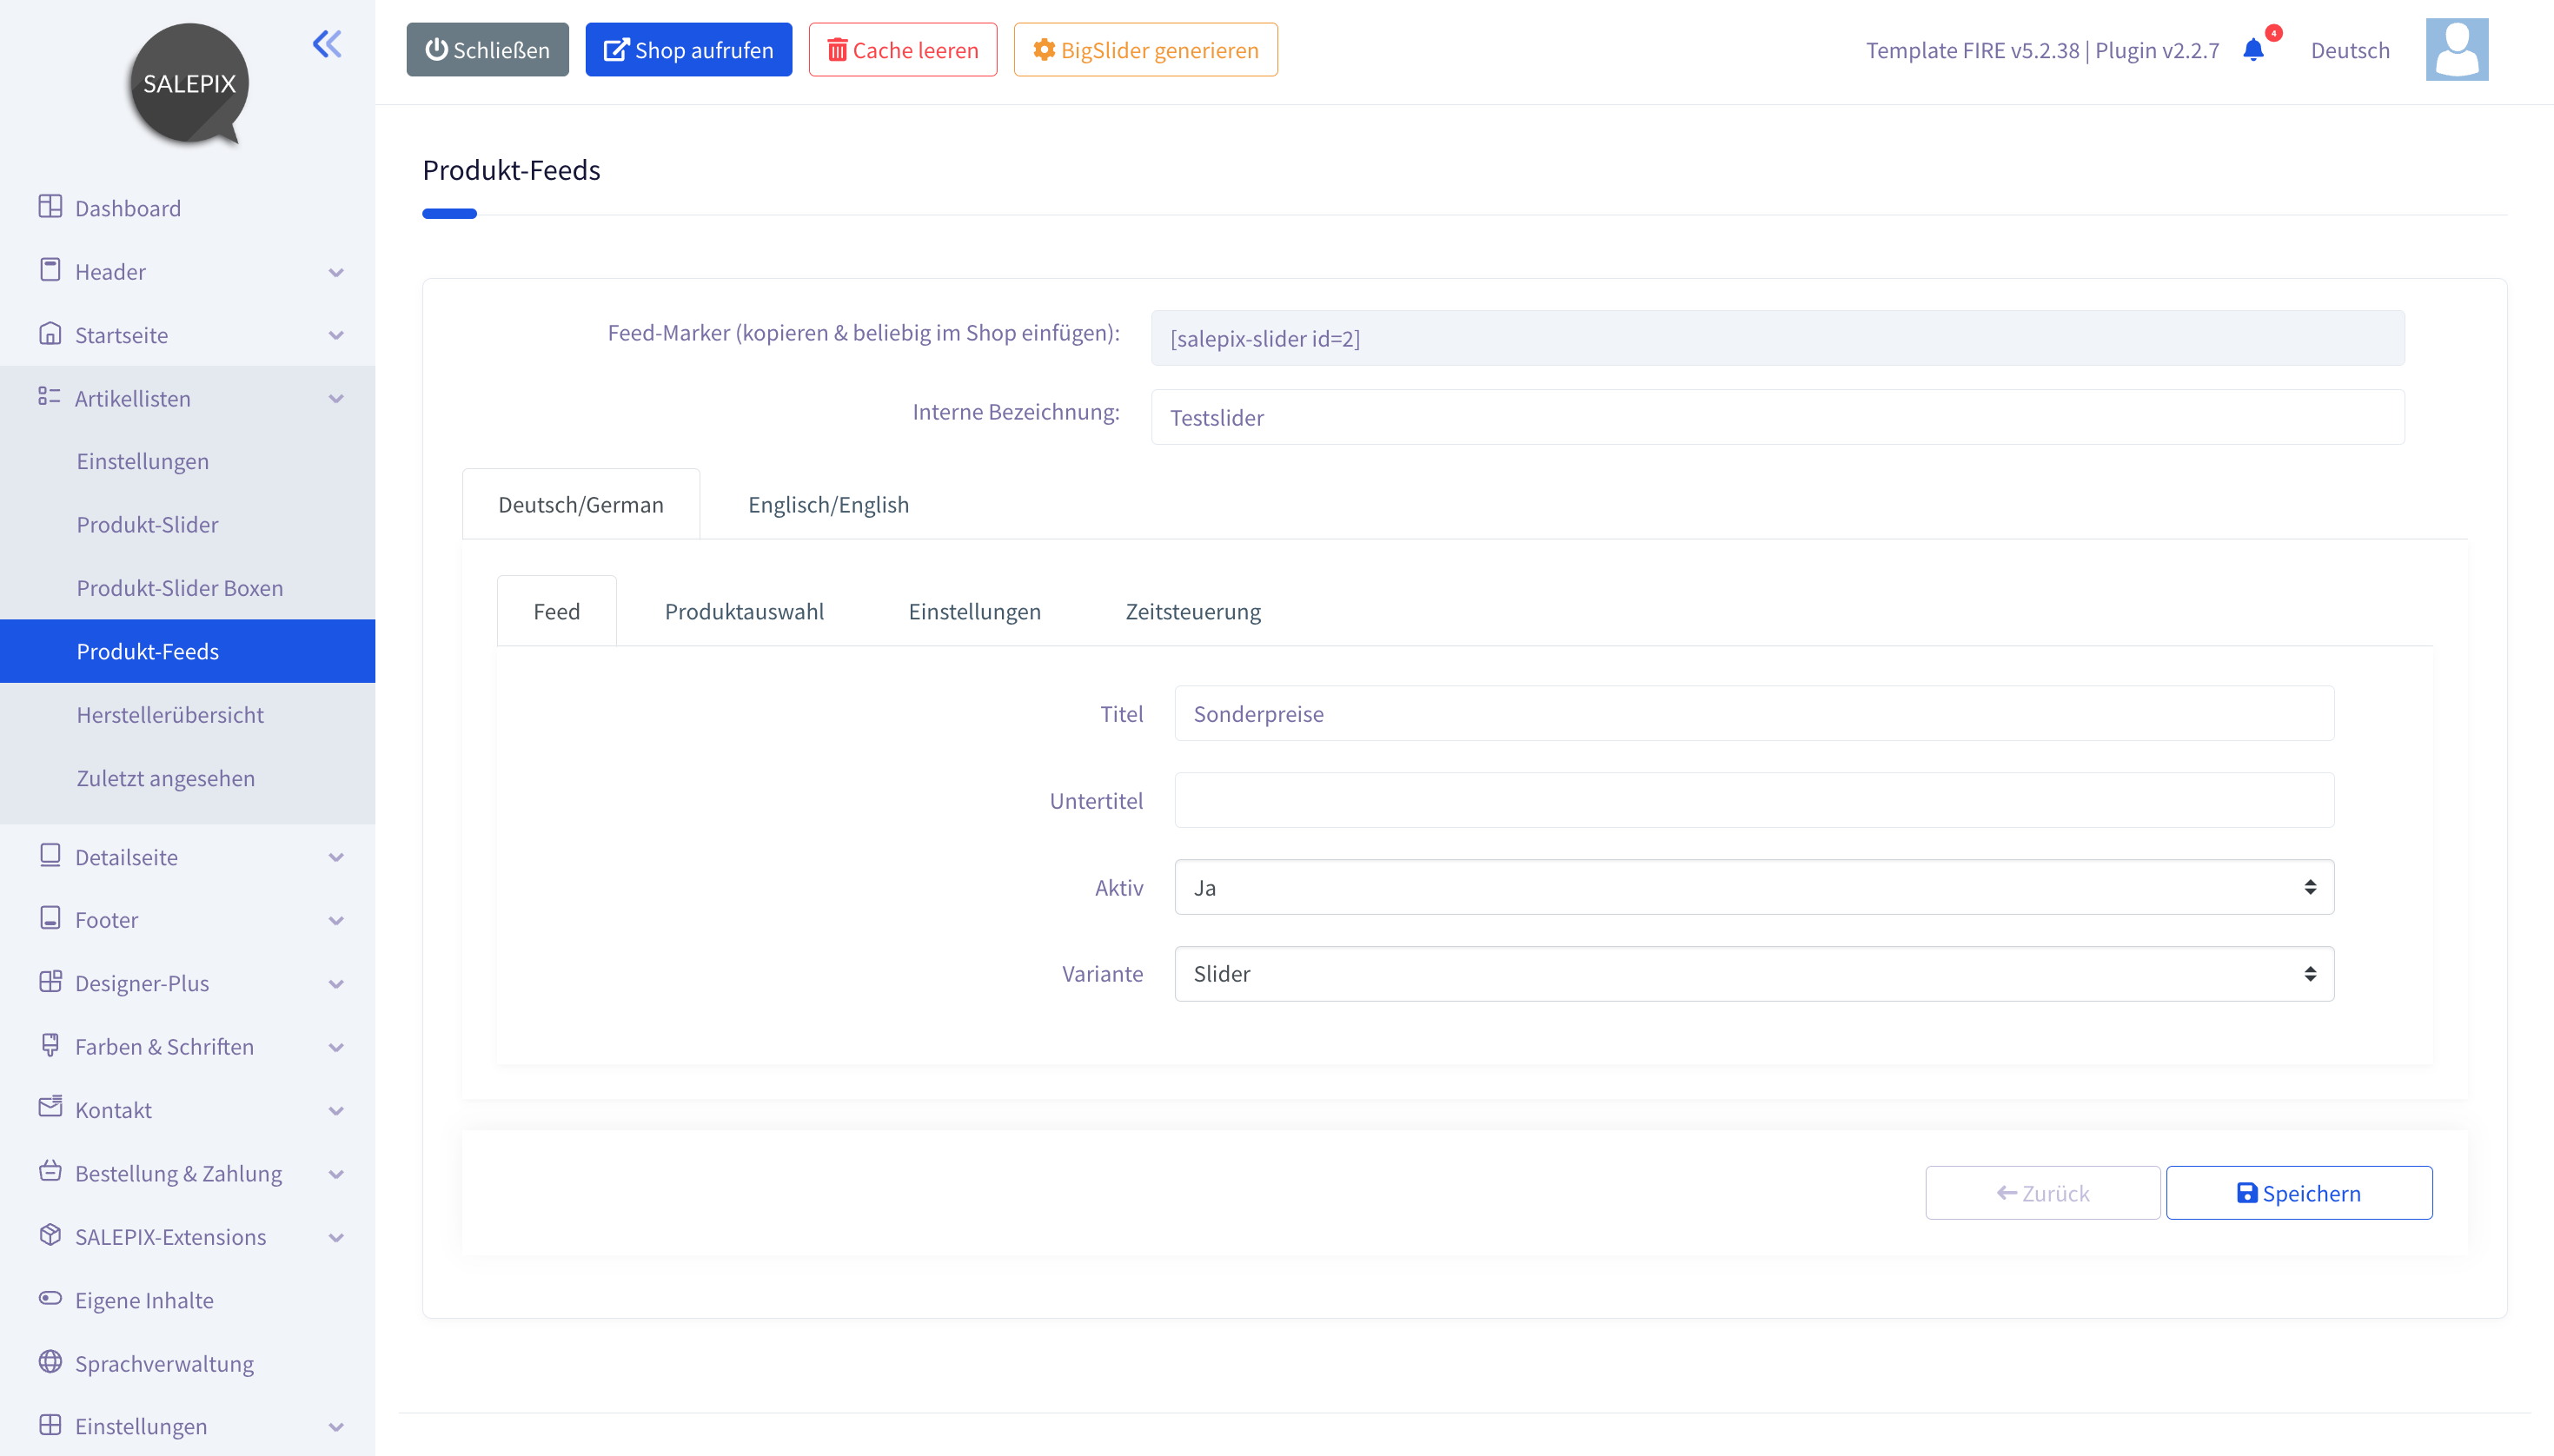Click the Untertitel input field

[x=1754, y=800]
